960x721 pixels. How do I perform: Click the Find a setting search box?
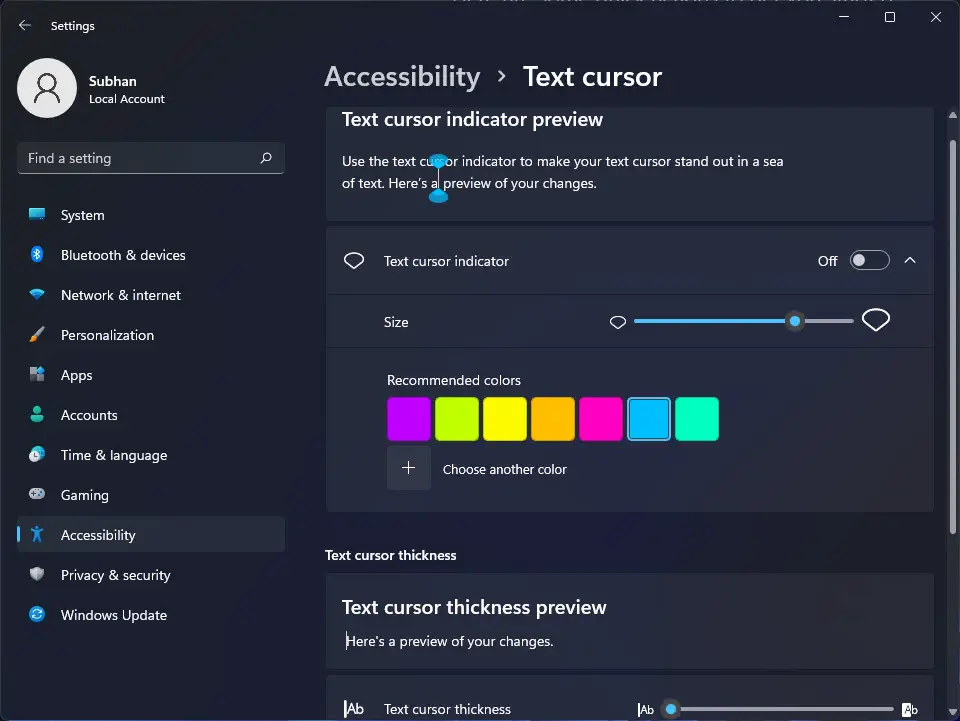point(140,158)
